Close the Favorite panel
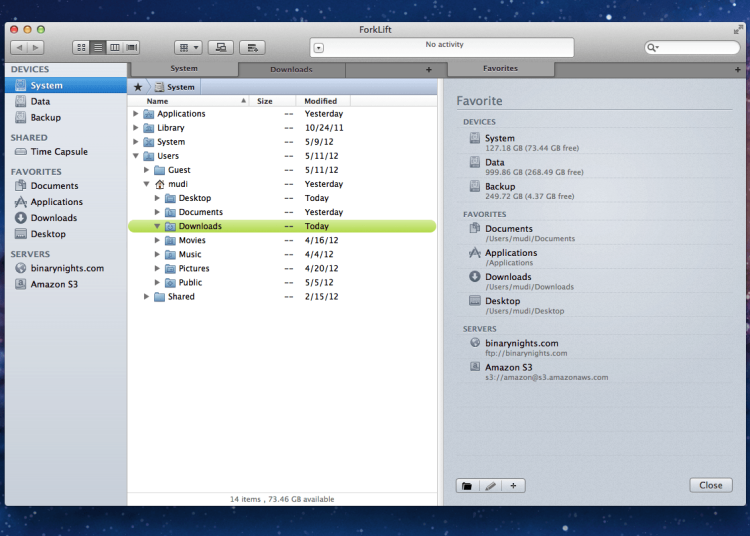Screen dimensions: 750x536 point(710,485)
